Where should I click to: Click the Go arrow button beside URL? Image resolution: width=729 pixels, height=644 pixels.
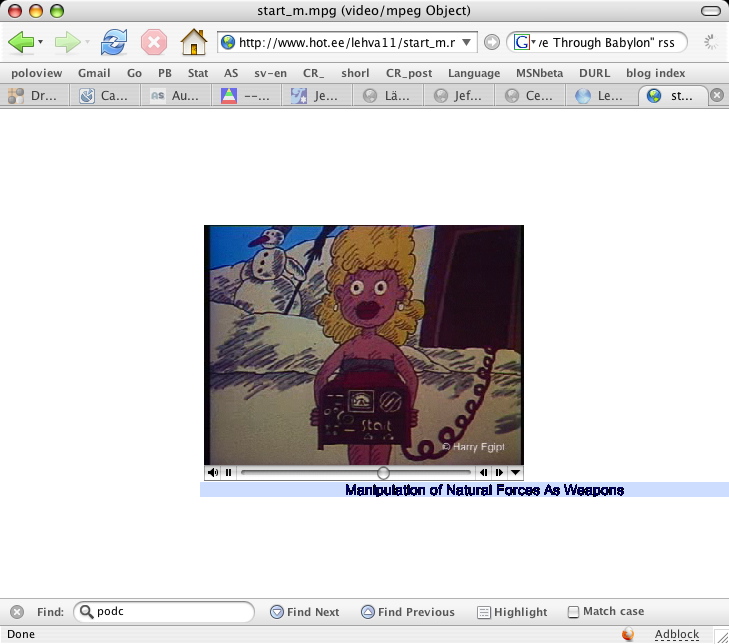coord(491,43)
